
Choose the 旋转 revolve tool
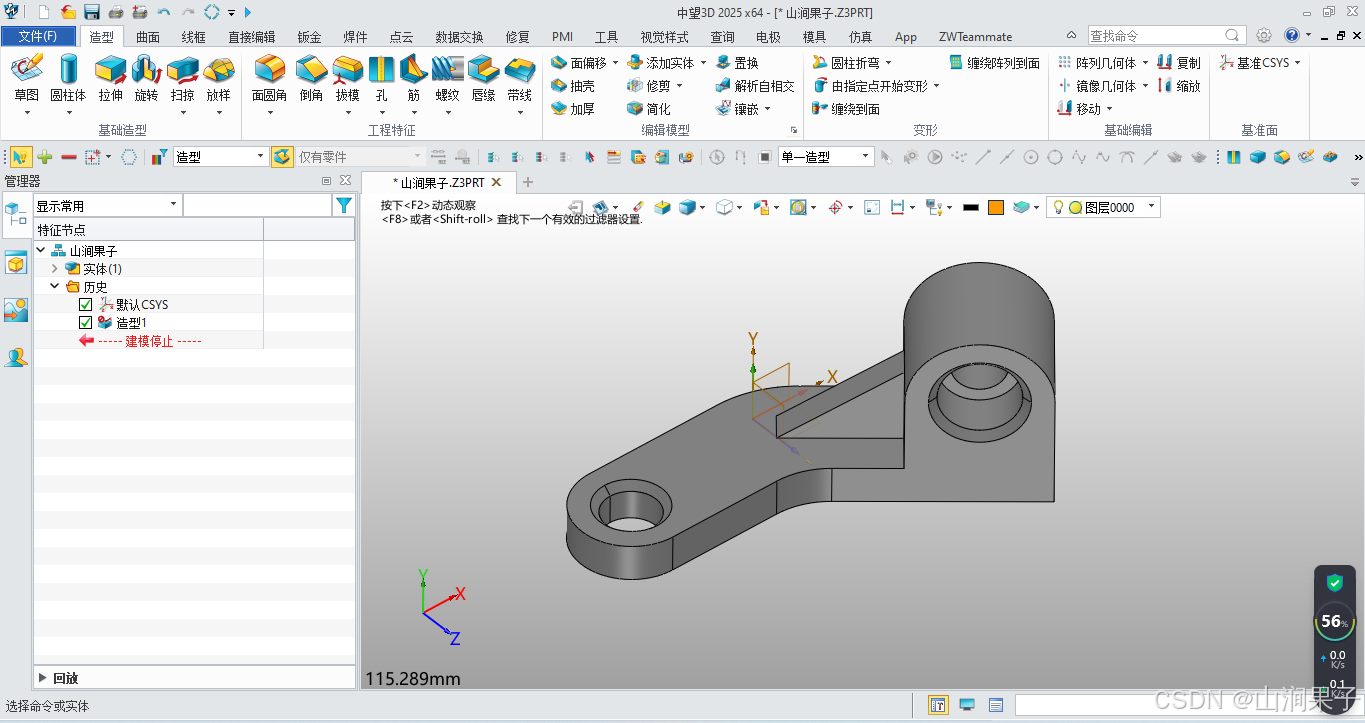146,78
